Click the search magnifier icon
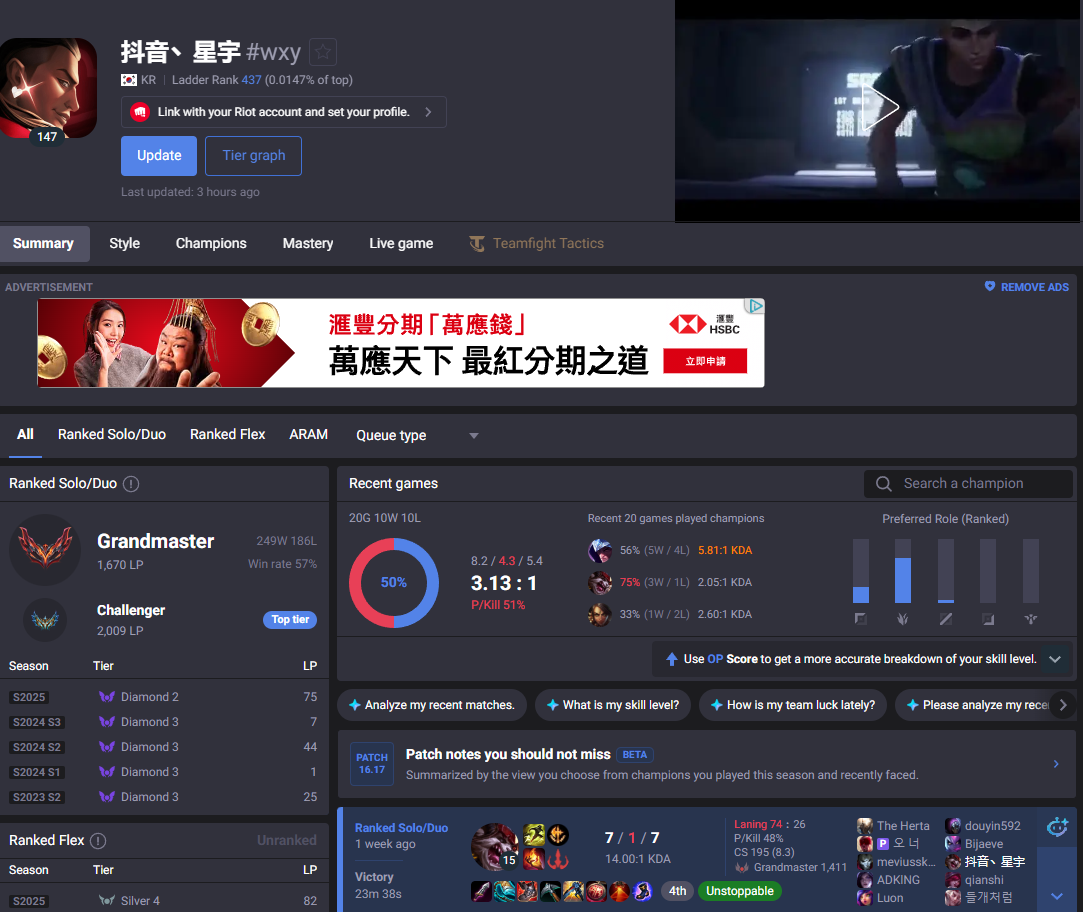Viewport: 1083px width, 912px height. (883, 484)
